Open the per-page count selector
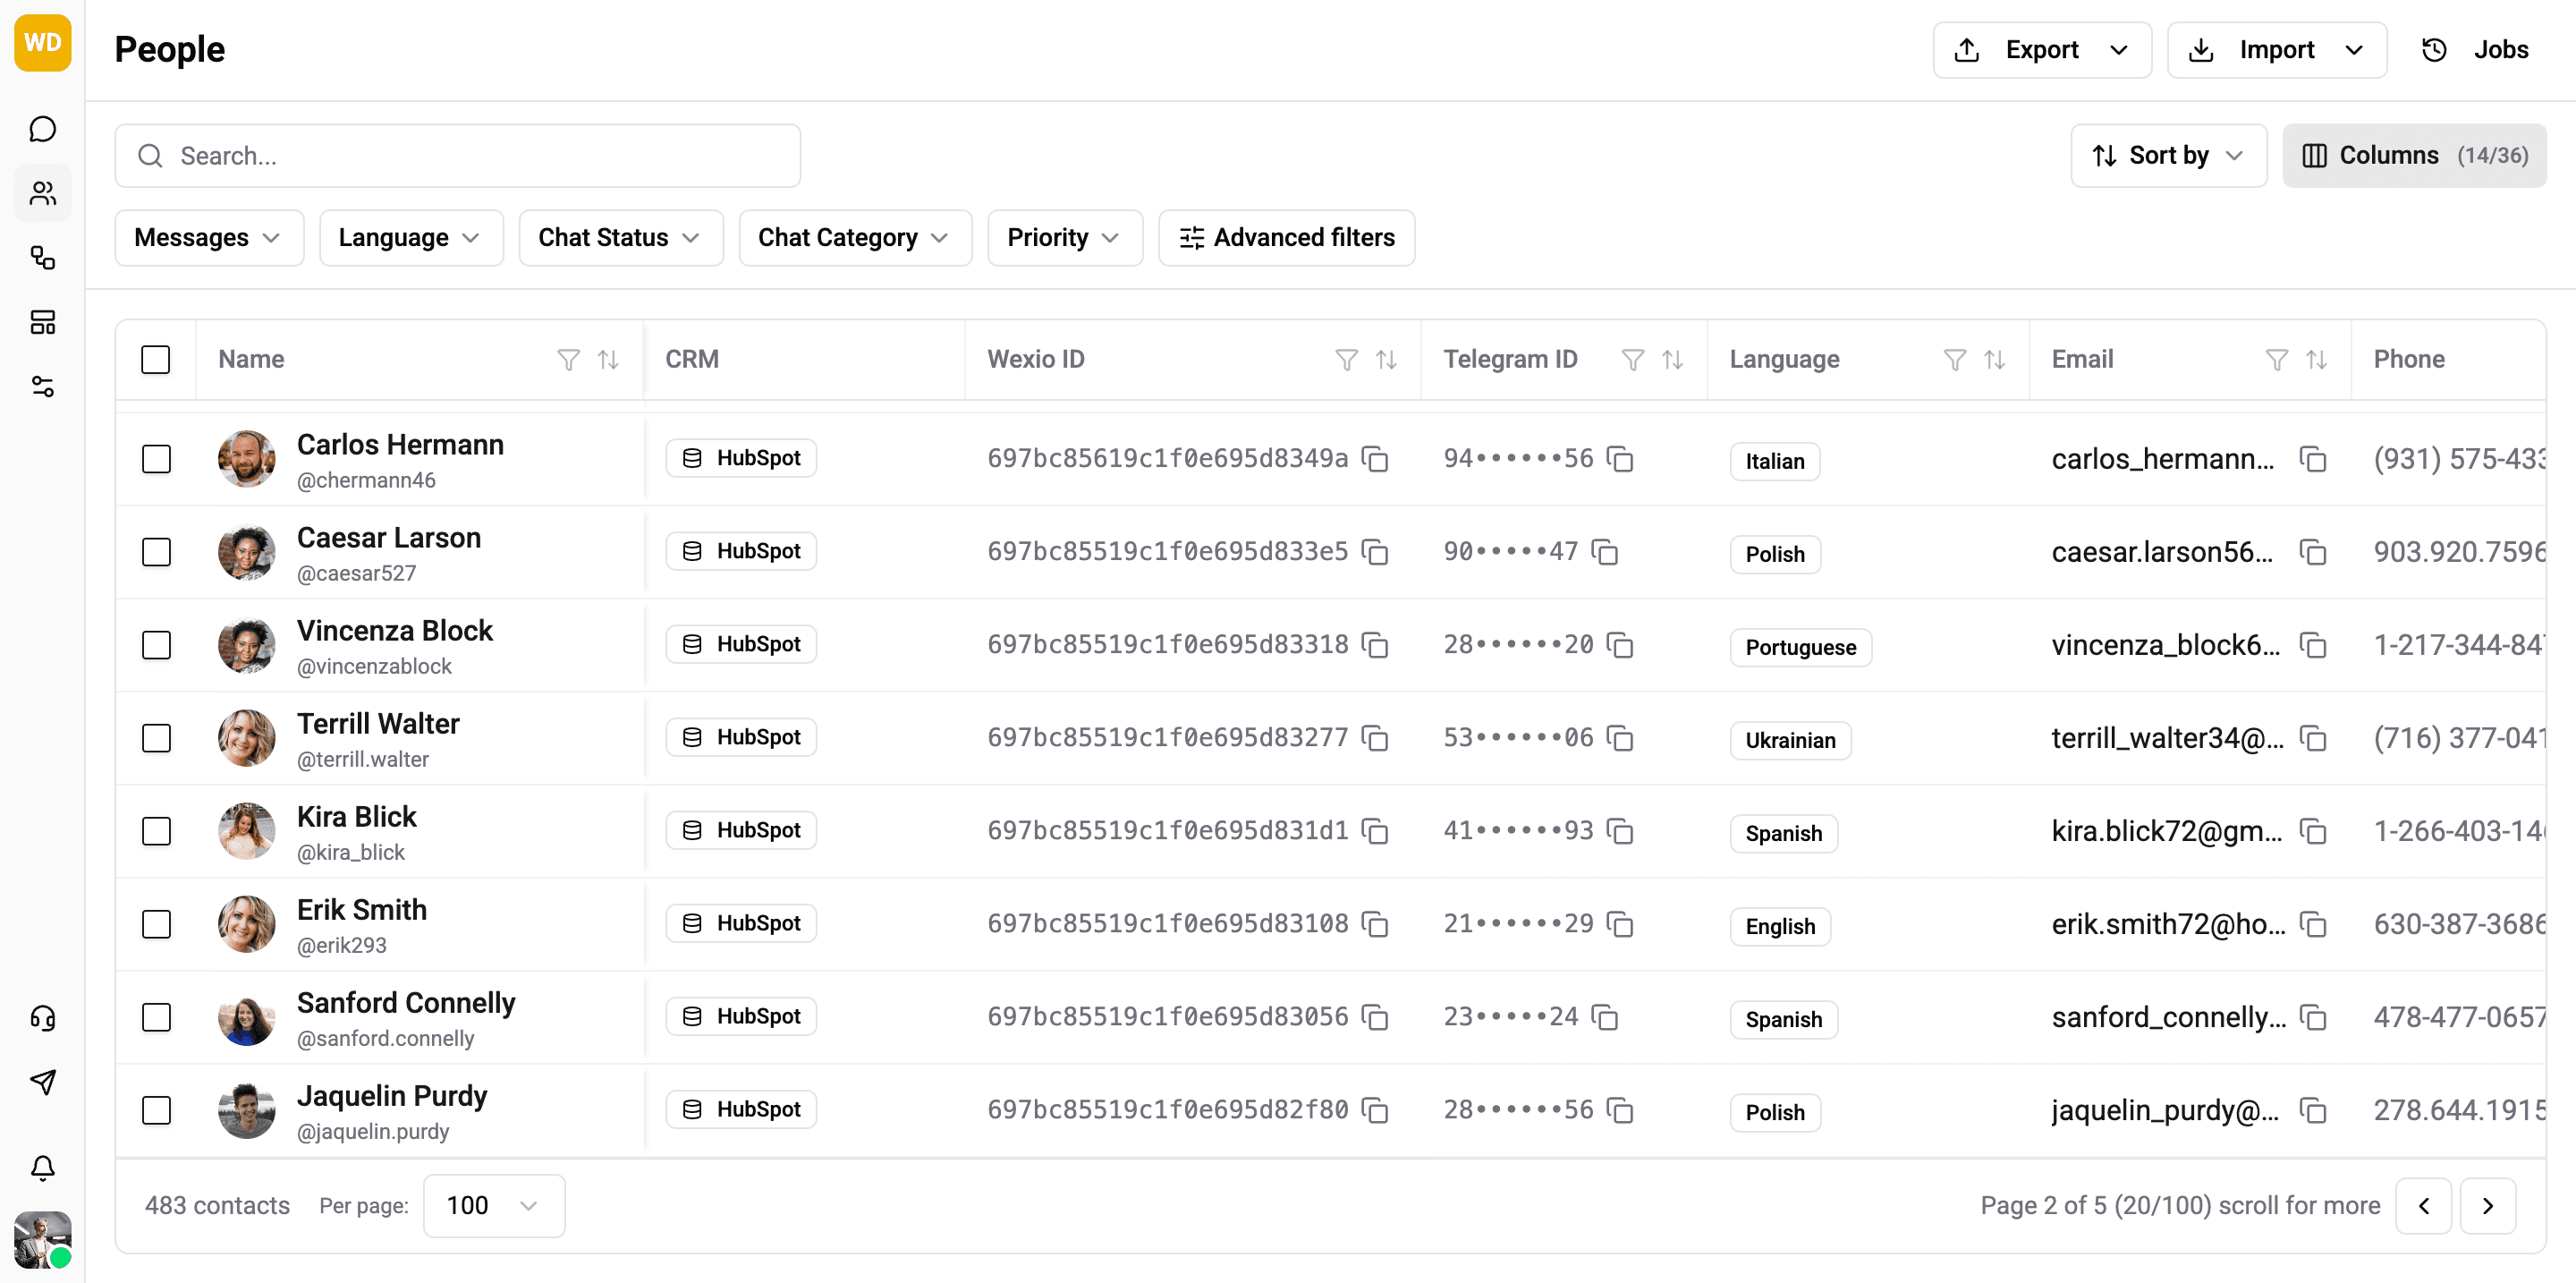 [x=493, y=1205]
